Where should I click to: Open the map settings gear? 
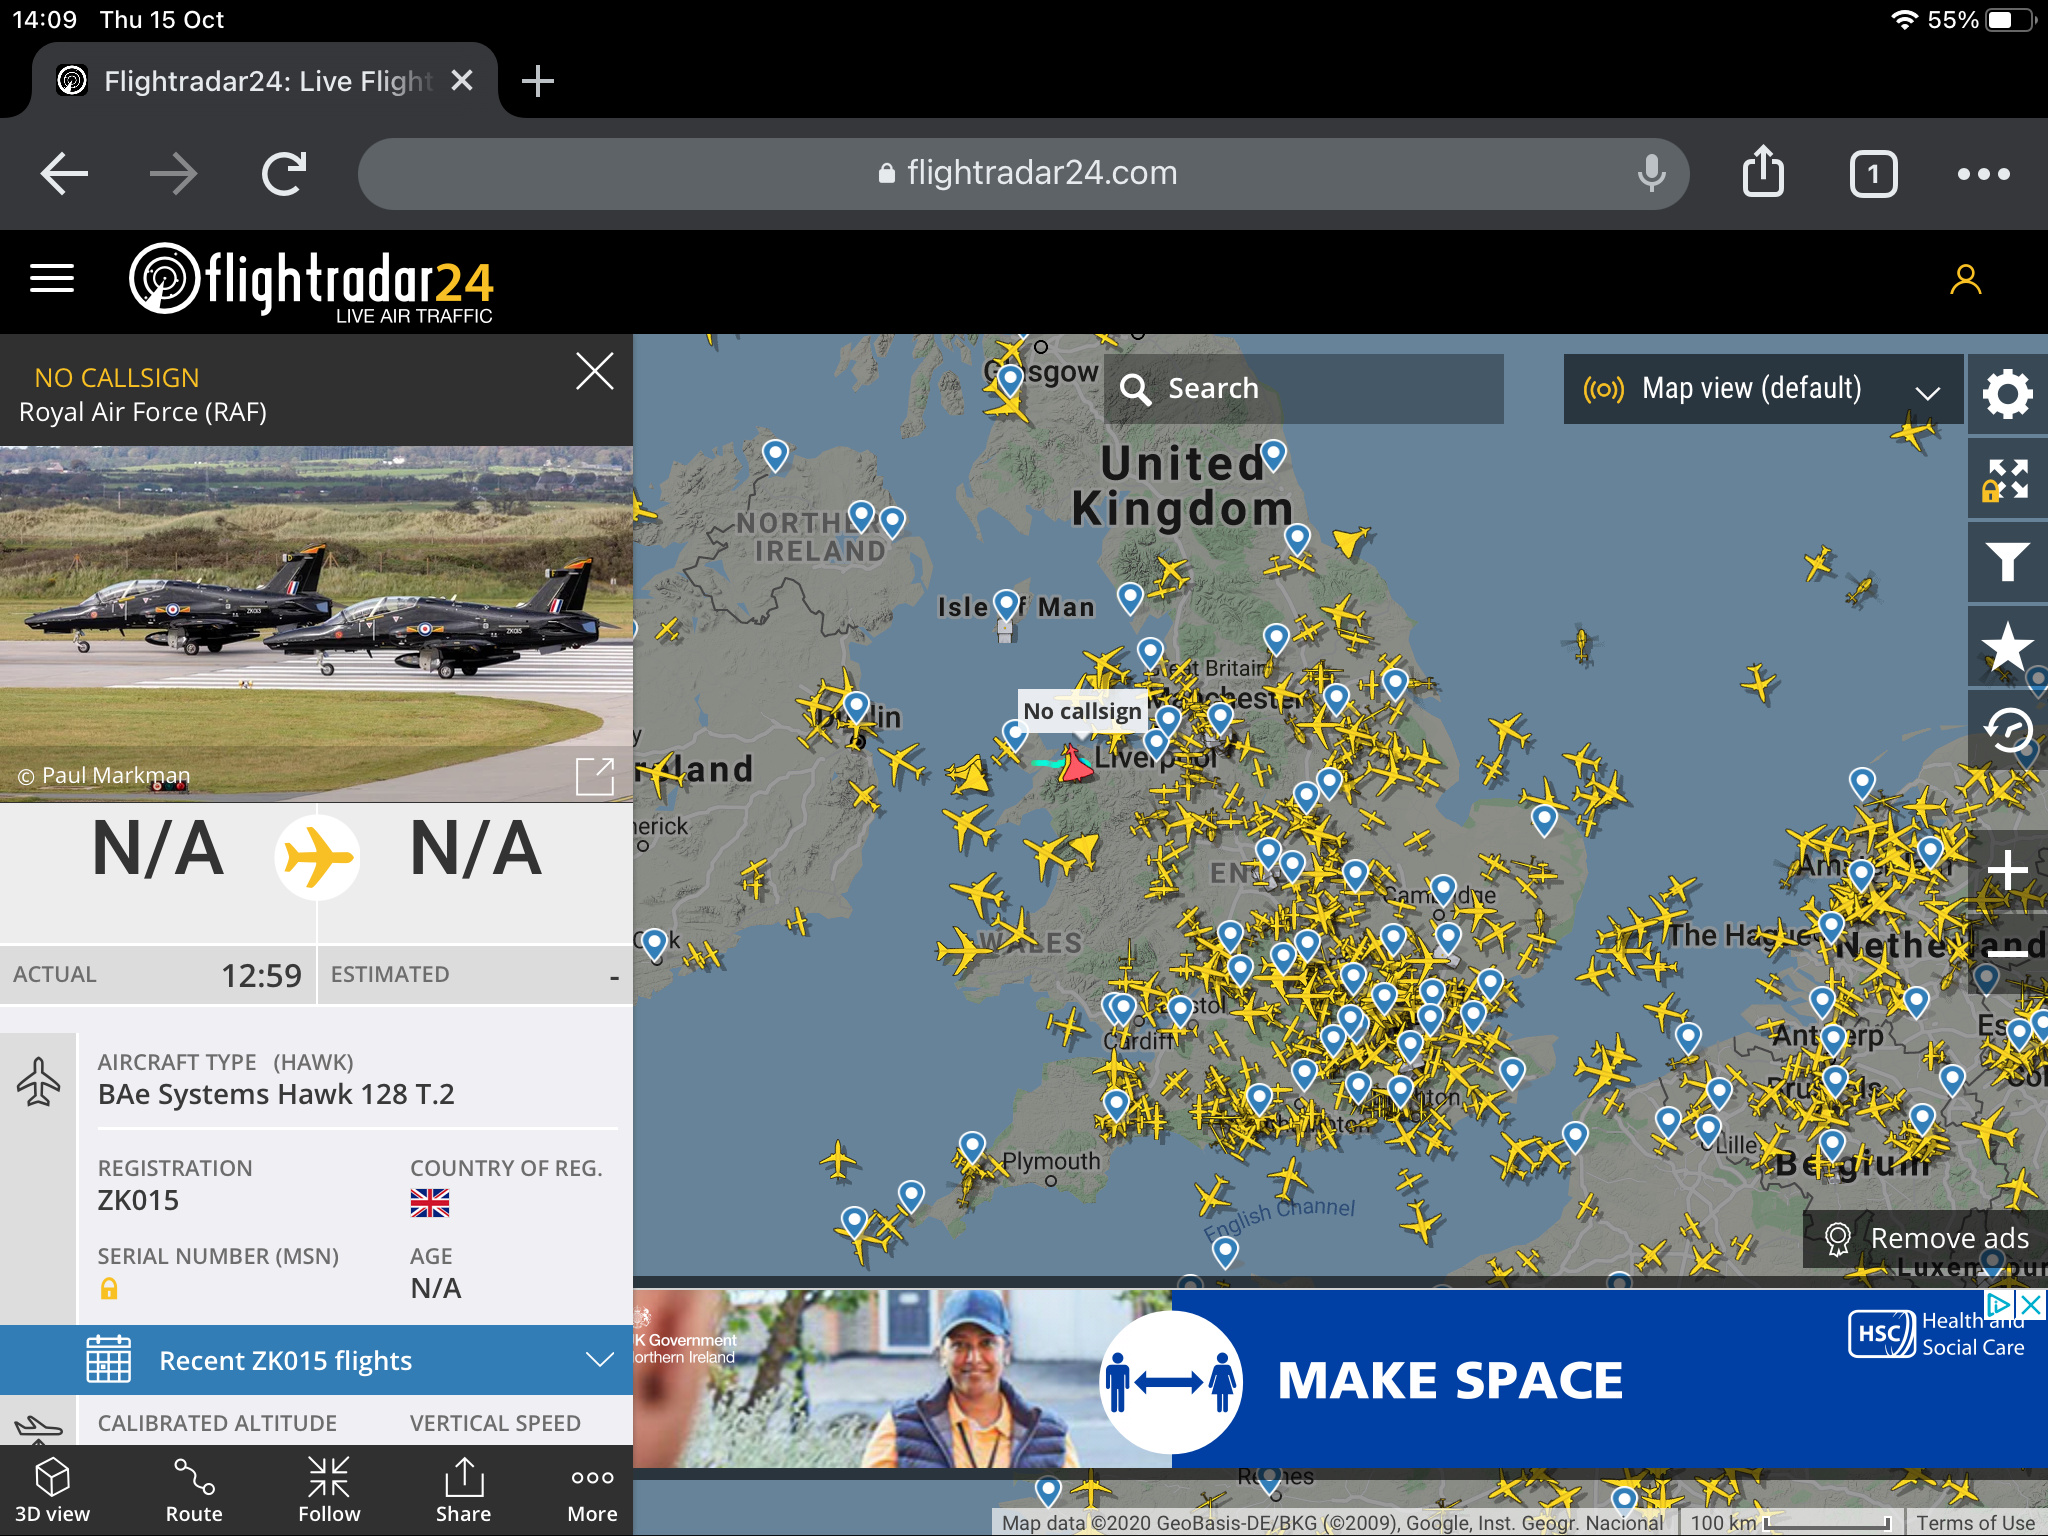tap(2007, 393)
